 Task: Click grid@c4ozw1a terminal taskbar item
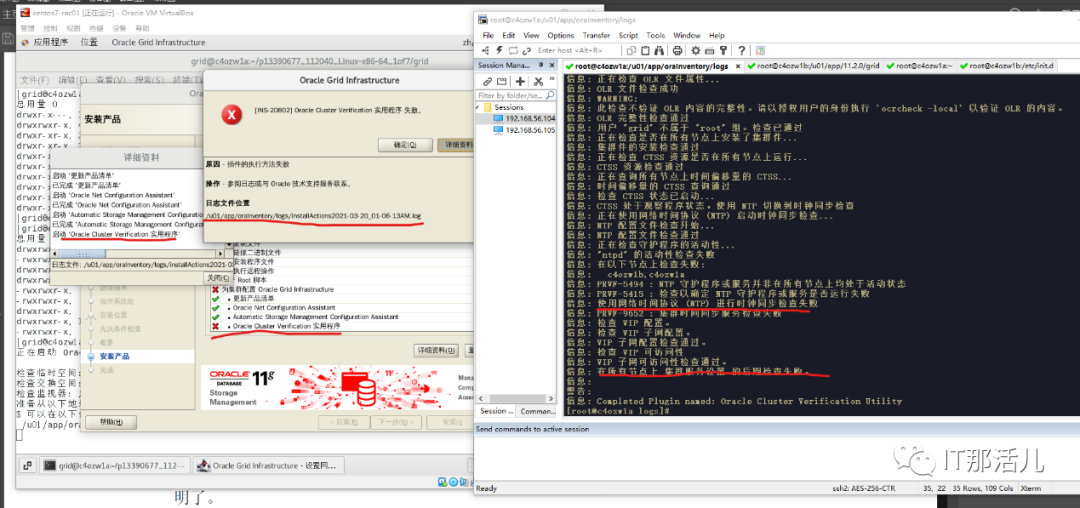pos(114,466)
